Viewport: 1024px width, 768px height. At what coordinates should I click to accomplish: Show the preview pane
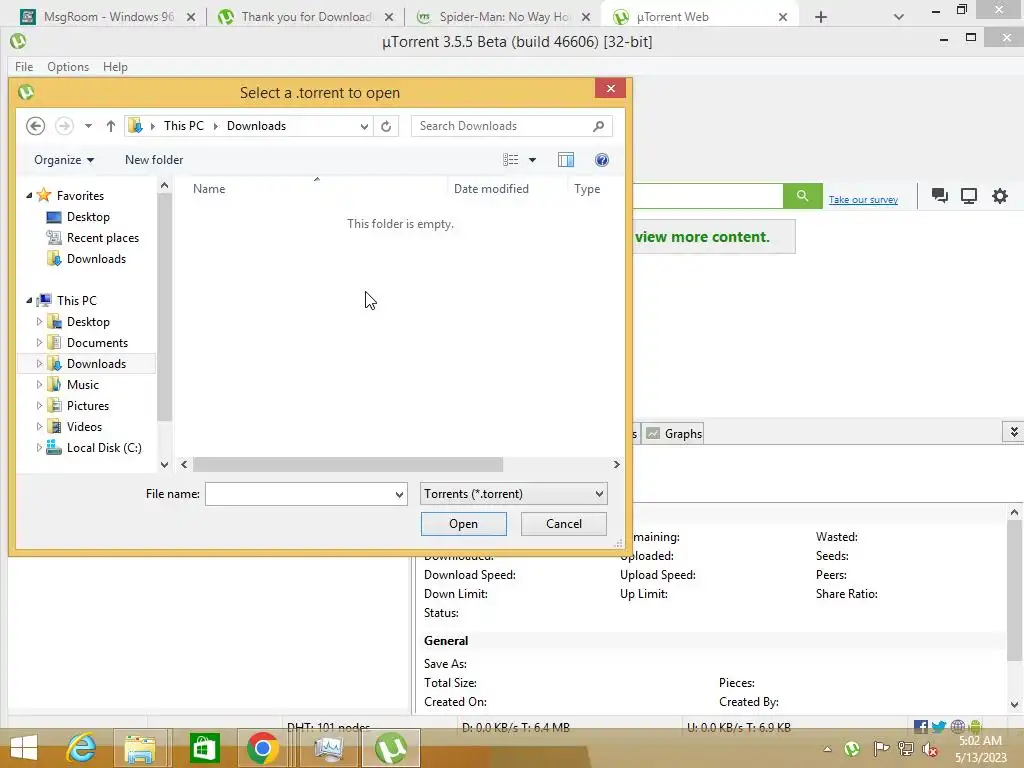click(x=566, y=160)
